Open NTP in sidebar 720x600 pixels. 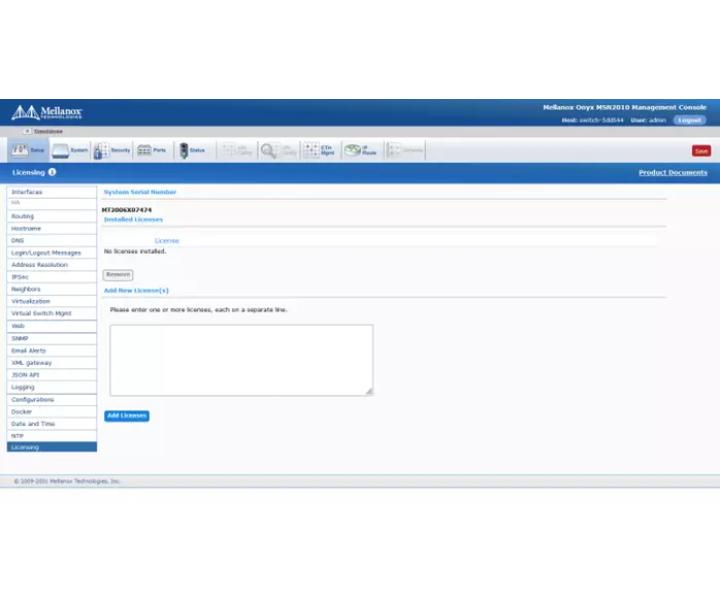point(52,436)
